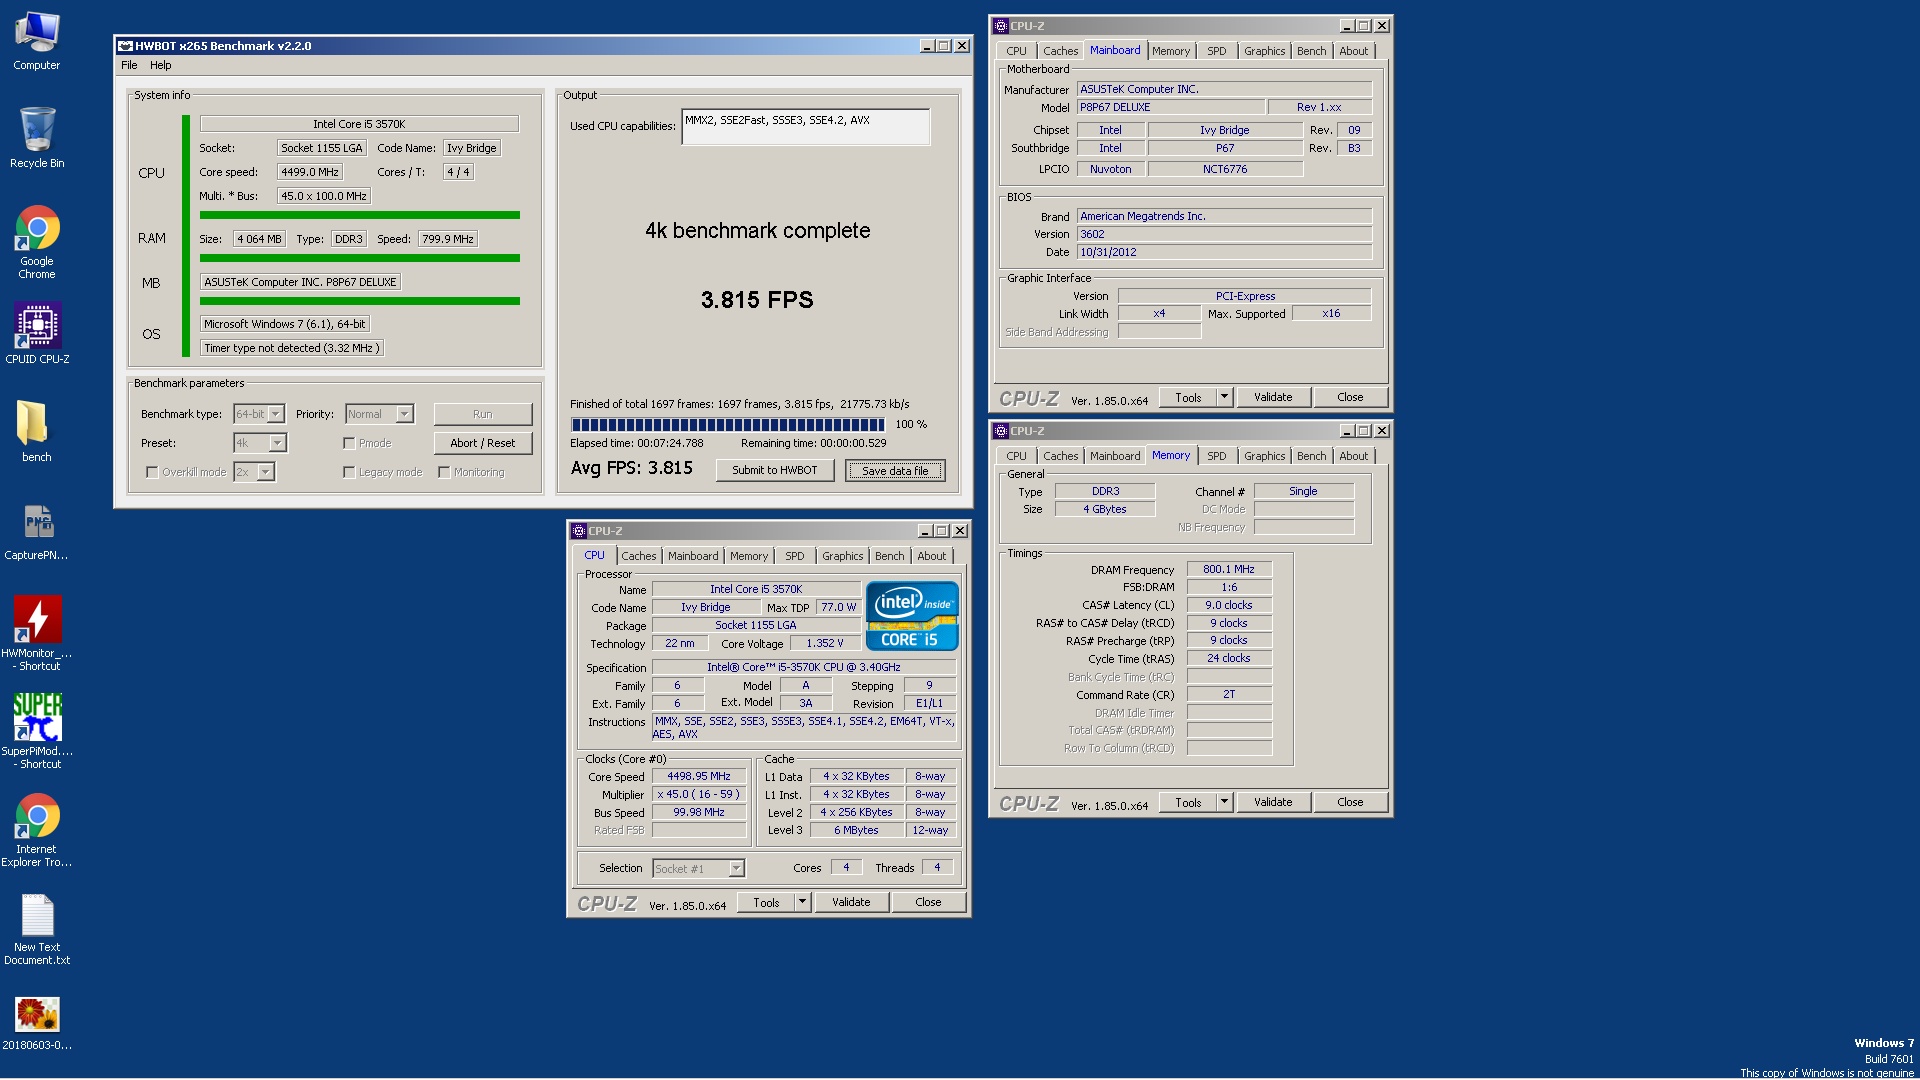Toggle the Pmode checkbox
1920x1080 pixels.
tap(349, 443)
